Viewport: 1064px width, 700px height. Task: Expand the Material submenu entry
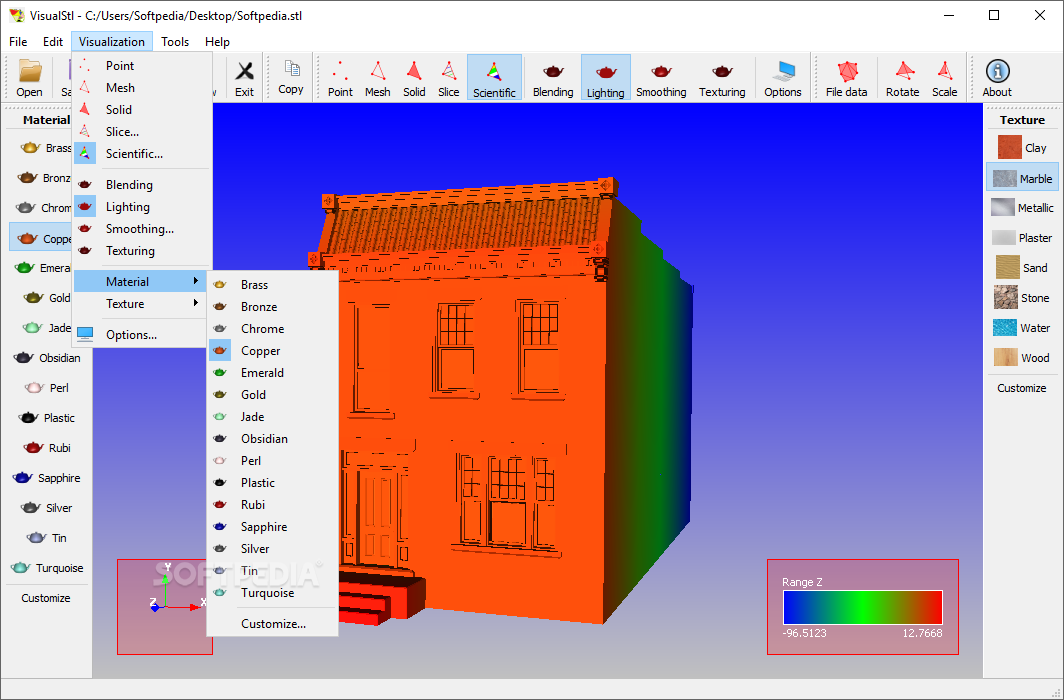(x=142, y=281)
